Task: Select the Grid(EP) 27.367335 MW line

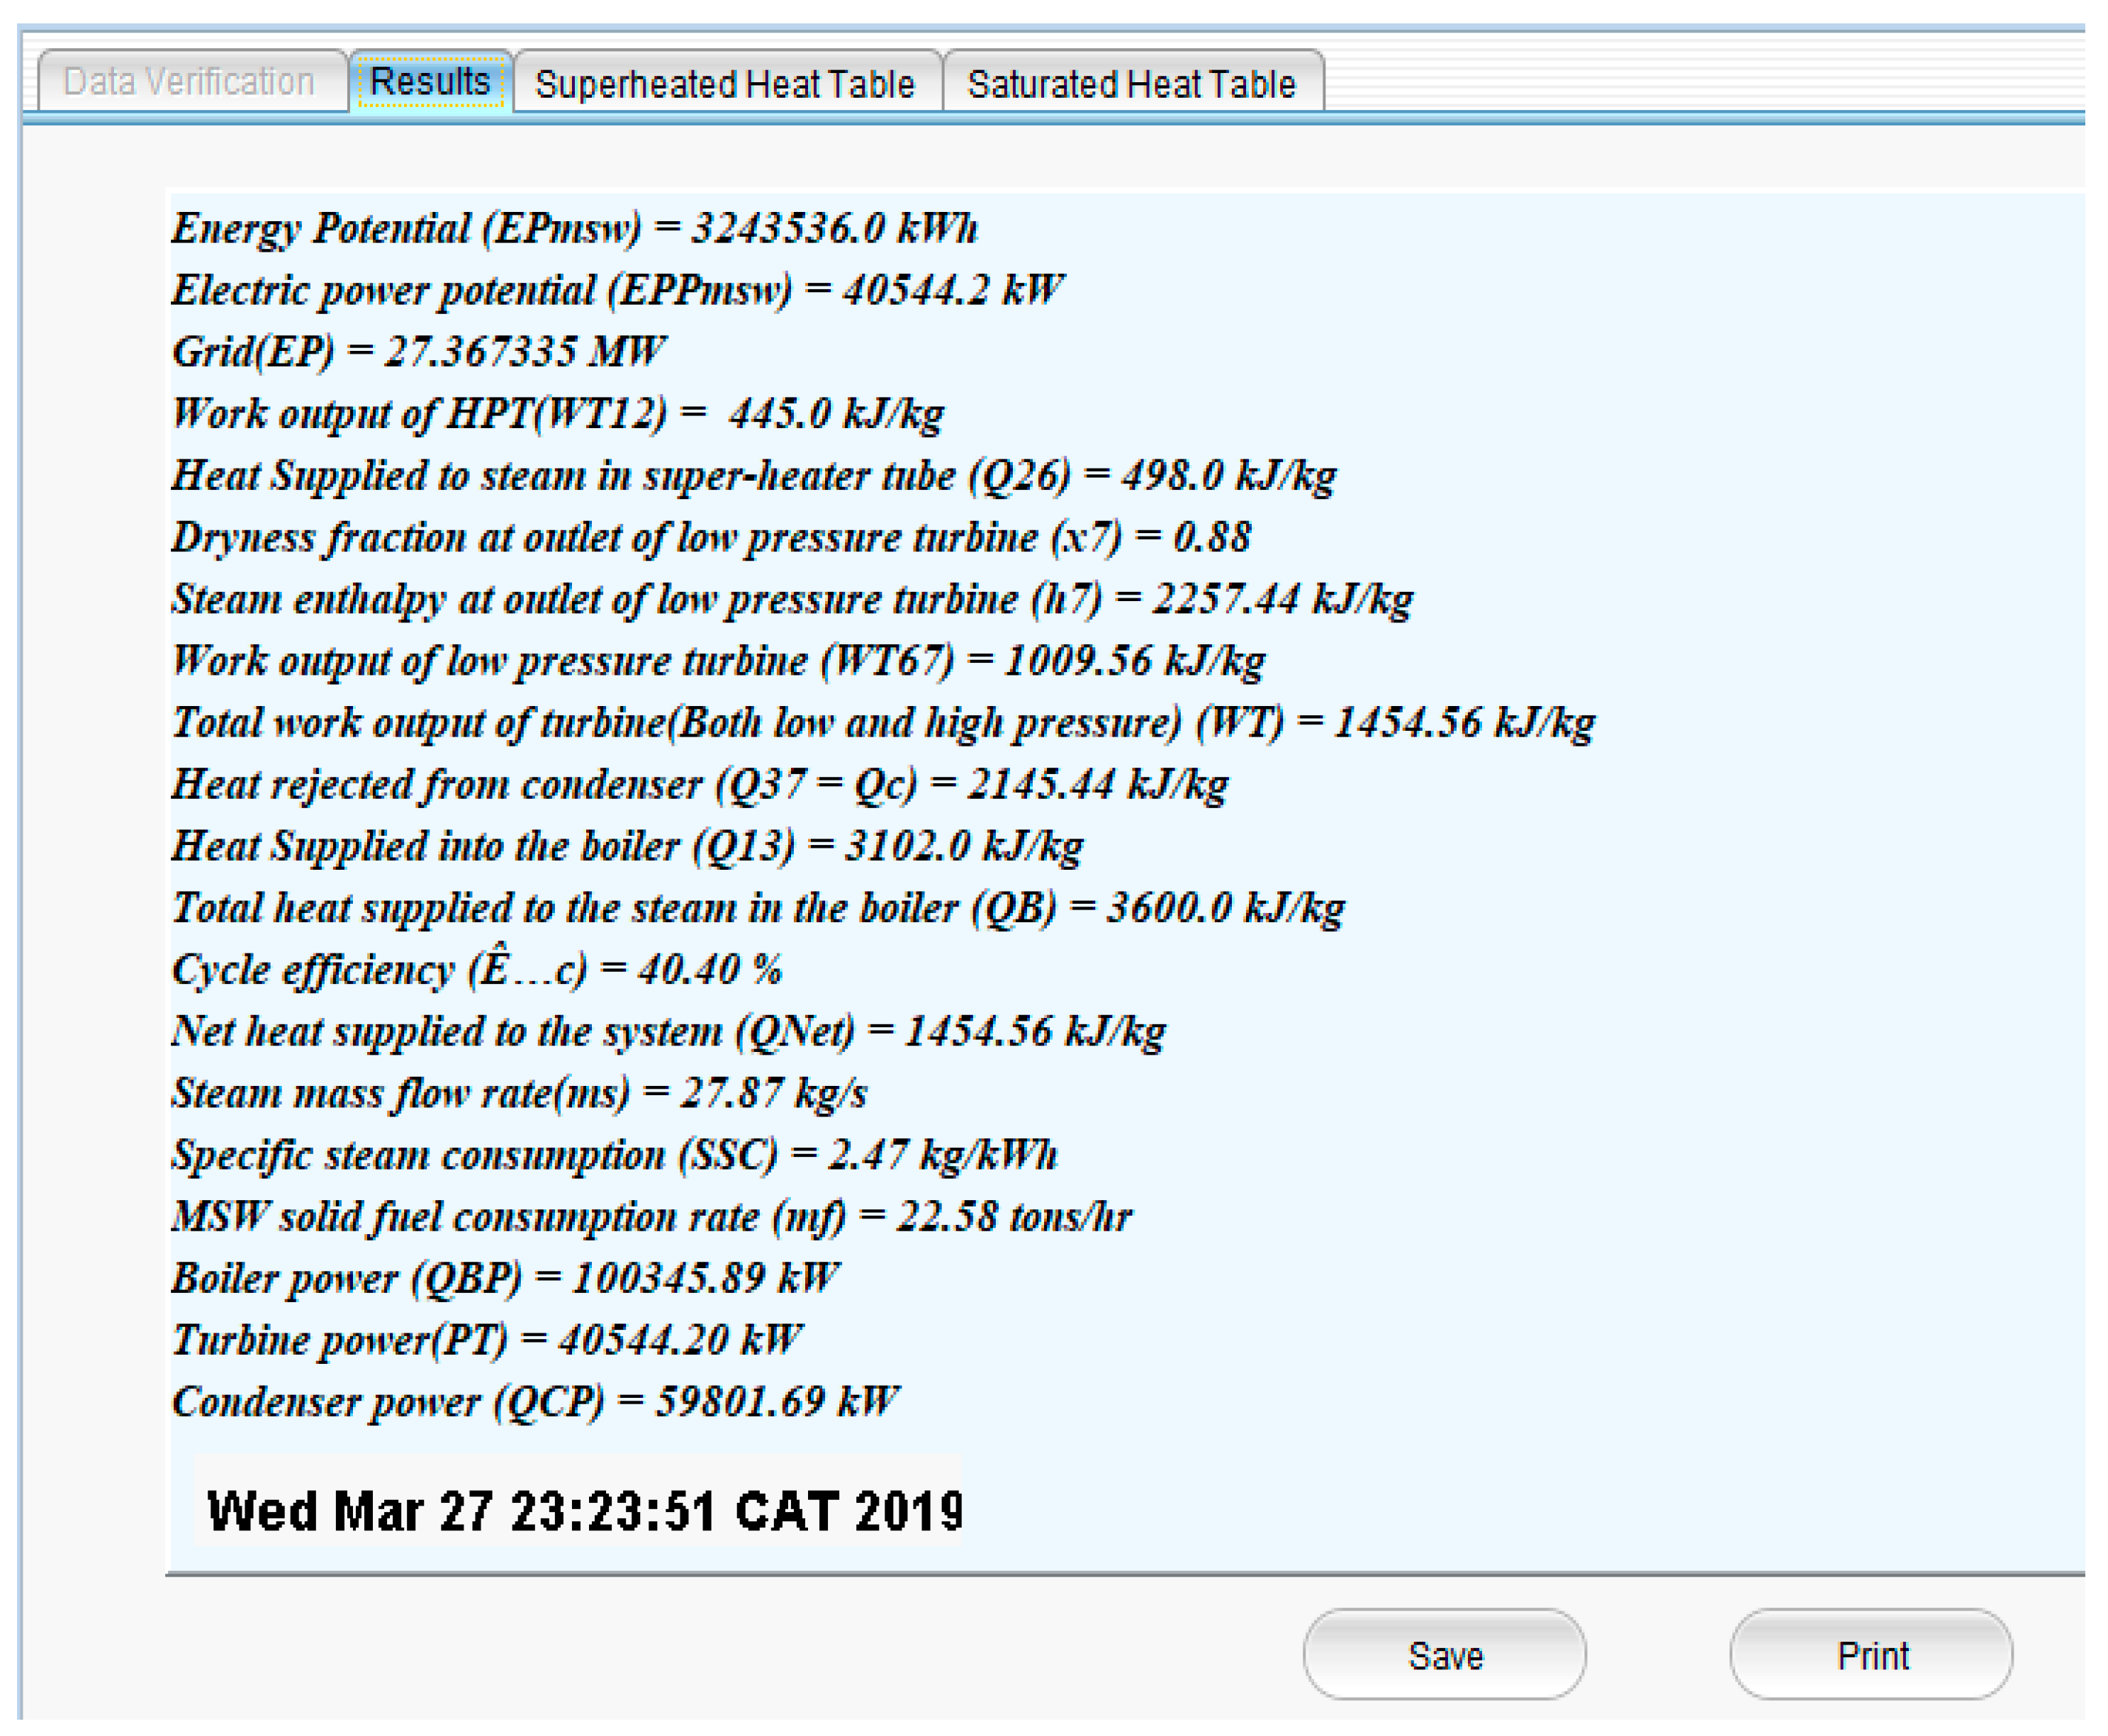Action: (418, 352)
